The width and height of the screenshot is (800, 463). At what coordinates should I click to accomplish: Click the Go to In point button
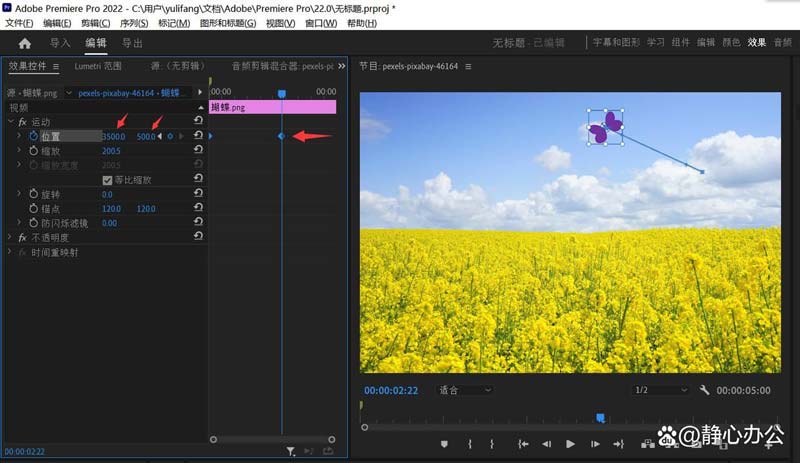[x=523, y=444]
